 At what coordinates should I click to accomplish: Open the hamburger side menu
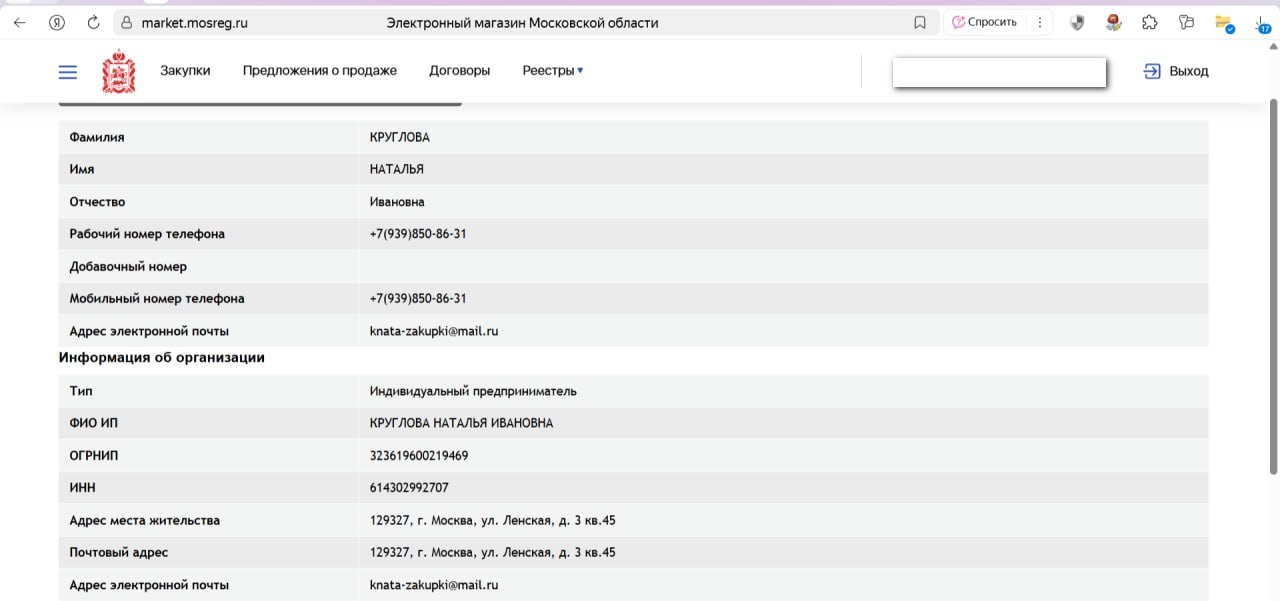pos(68,72)
